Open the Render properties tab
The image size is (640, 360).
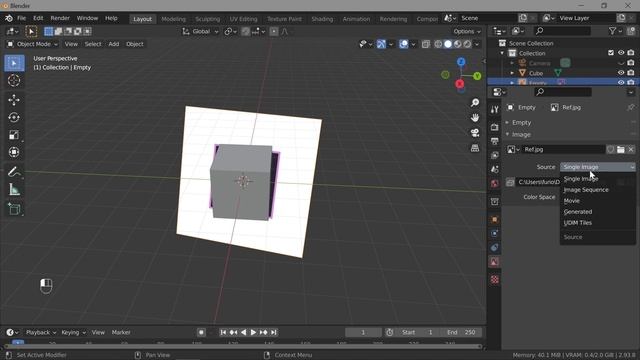coord(495,127)
